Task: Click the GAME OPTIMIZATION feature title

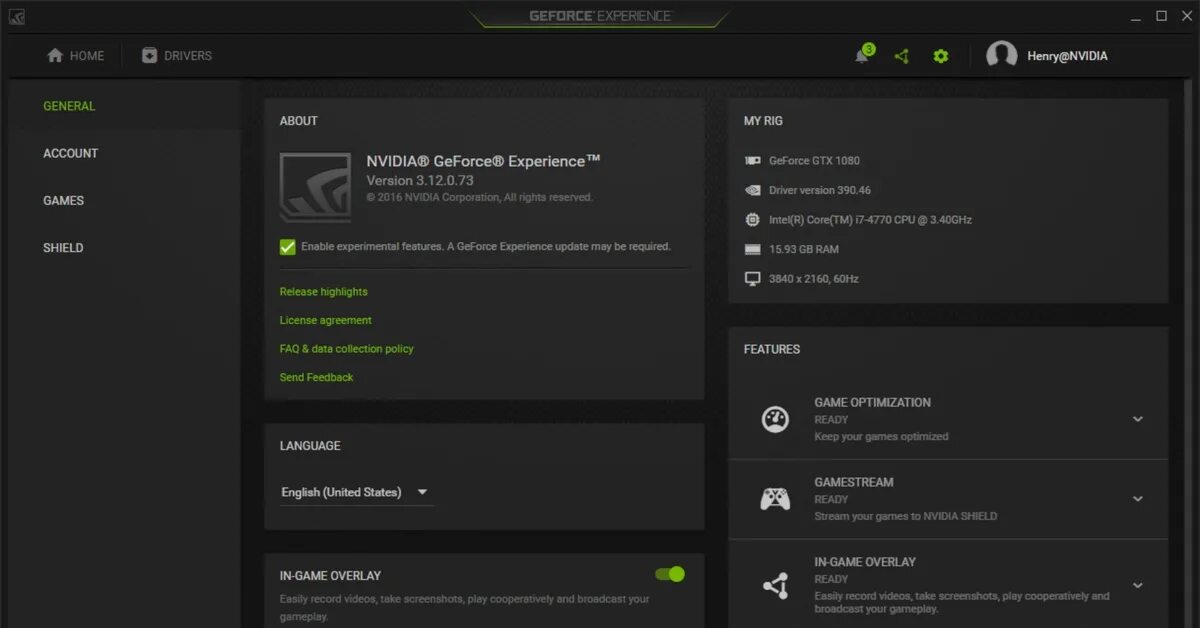Action: coord(872,402)
